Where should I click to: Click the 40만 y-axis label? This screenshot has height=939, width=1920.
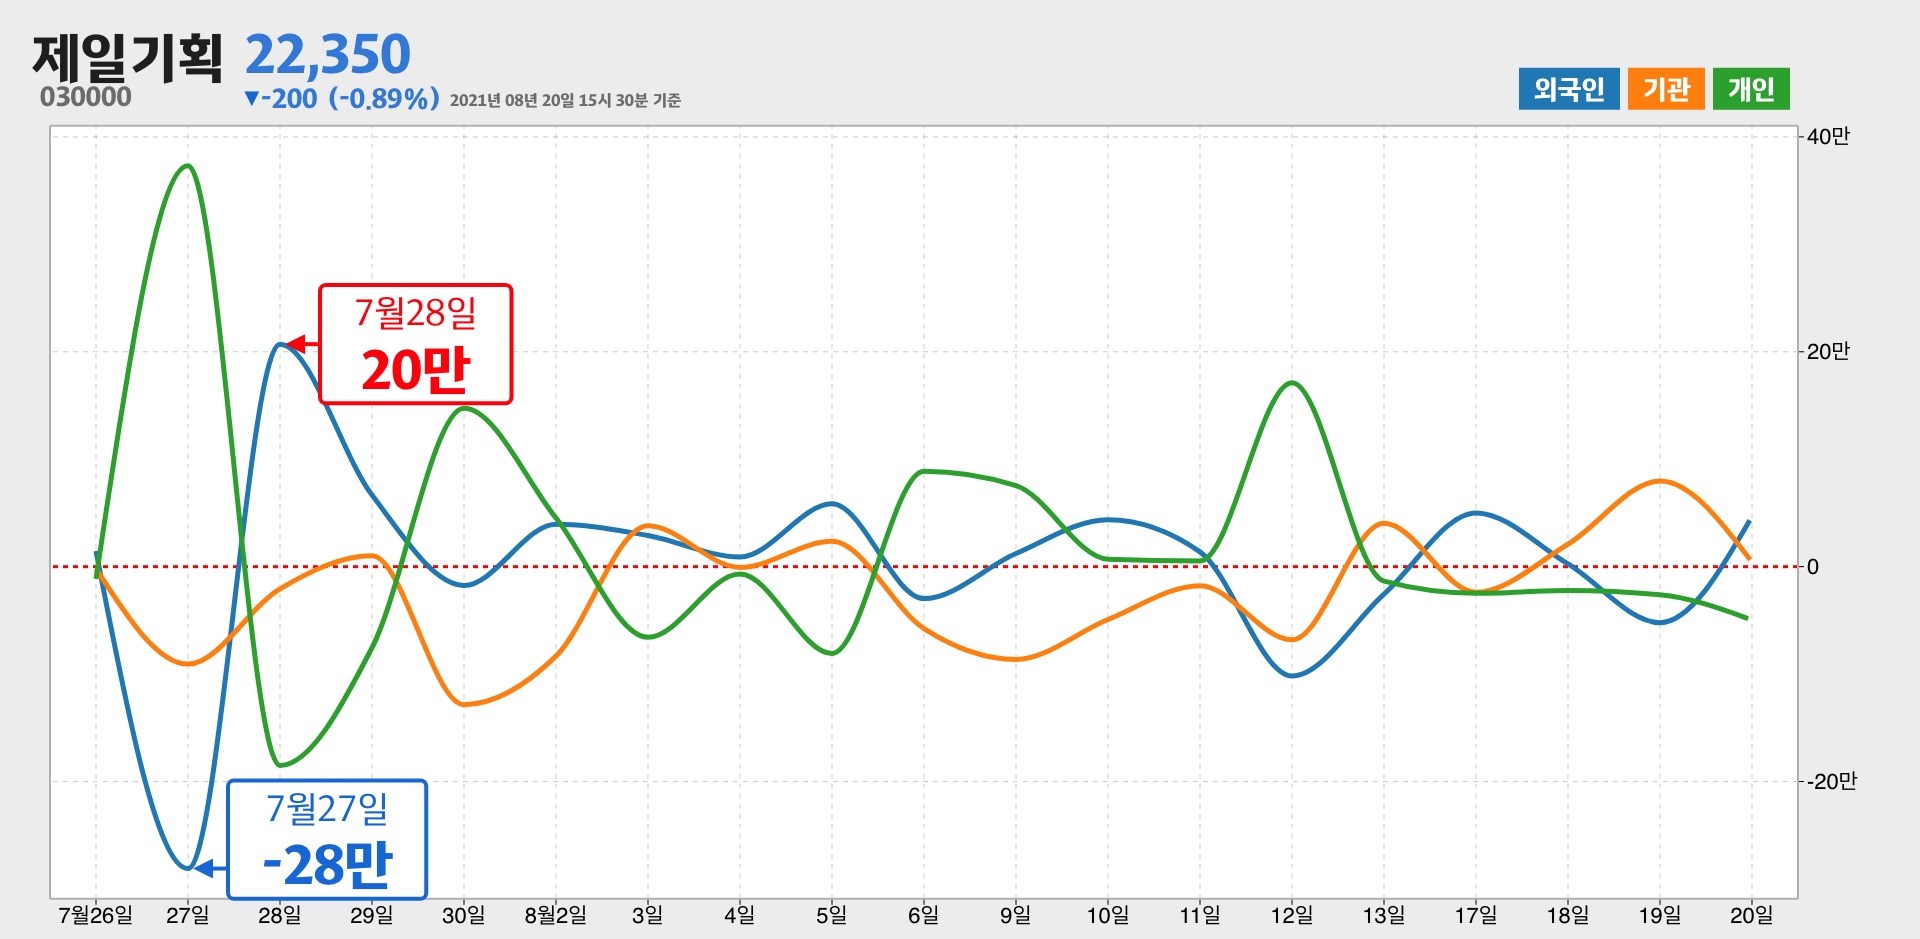pos(1828,136)
